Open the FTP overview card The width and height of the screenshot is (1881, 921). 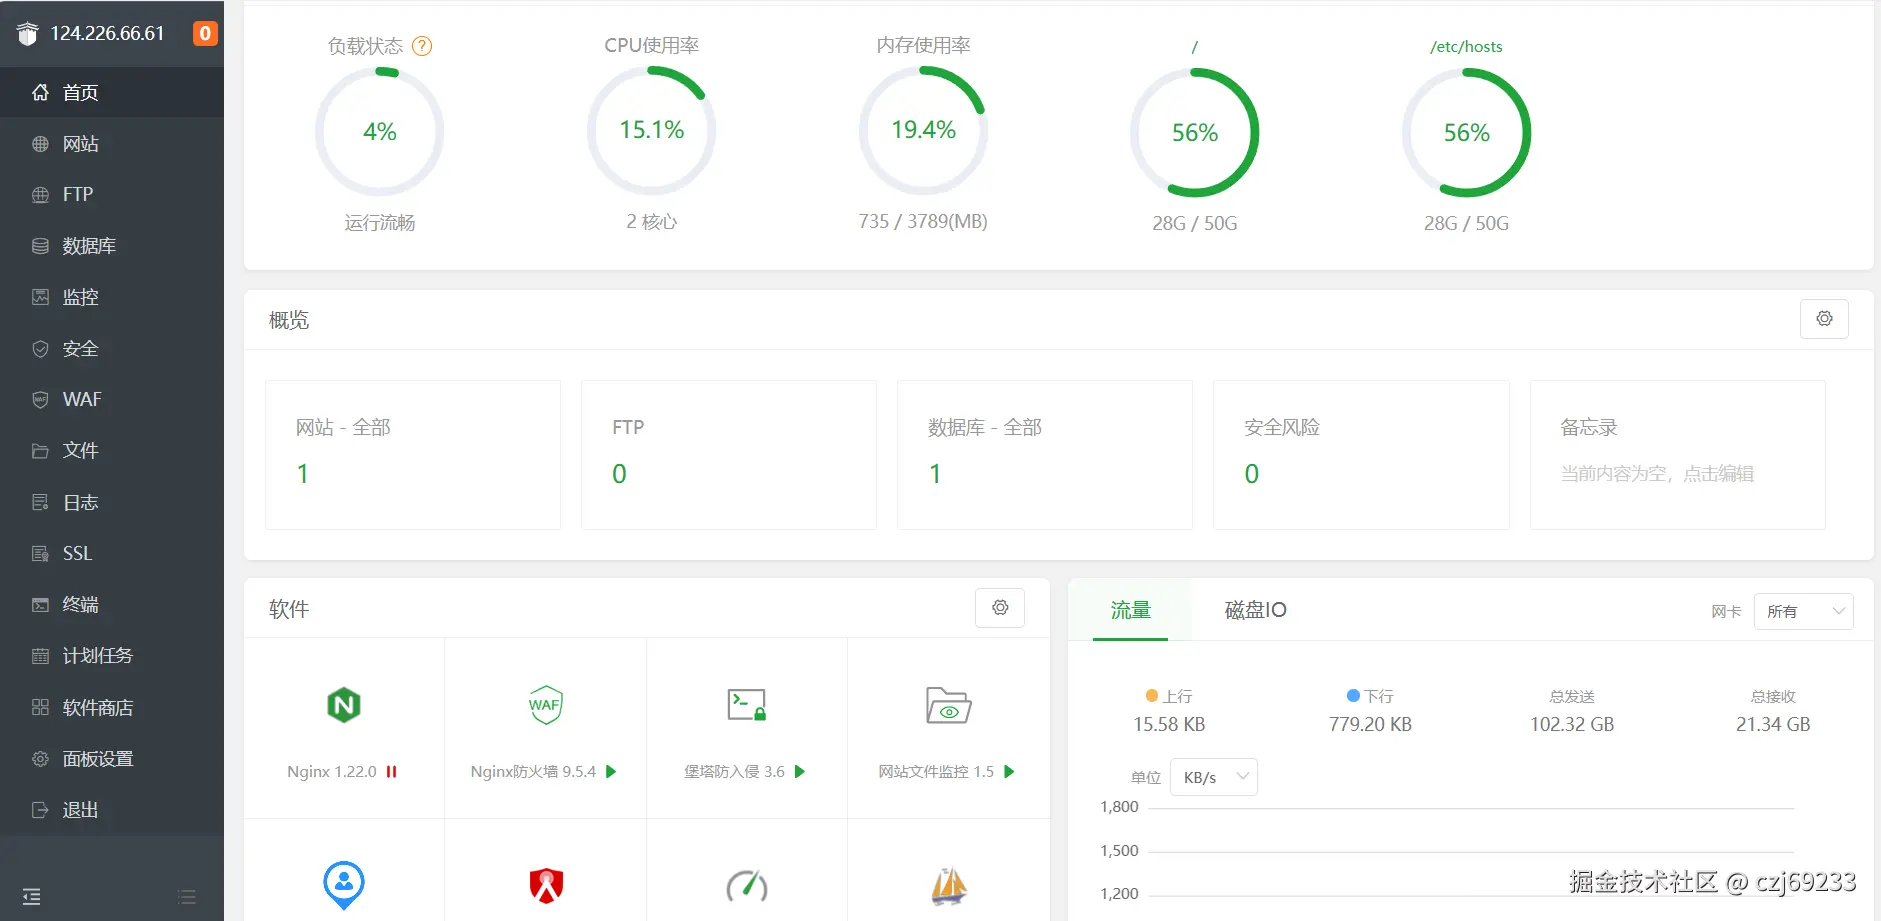coord(729,455)
